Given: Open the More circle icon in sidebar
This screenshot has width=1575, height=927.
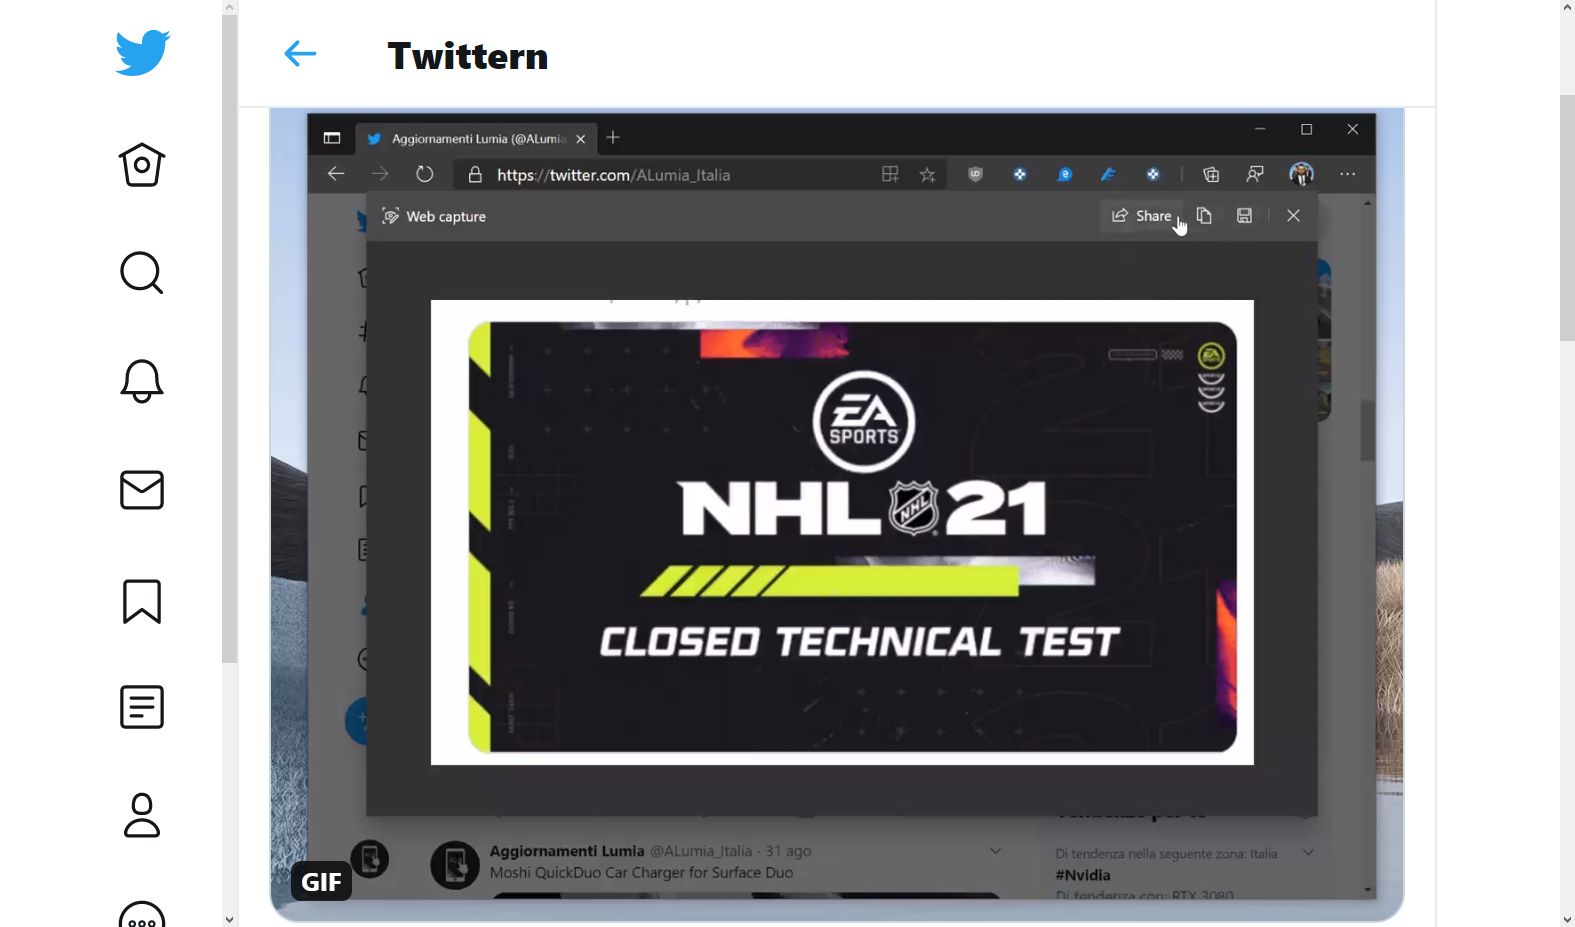Looking at the screenshot, I should (142, 914).
